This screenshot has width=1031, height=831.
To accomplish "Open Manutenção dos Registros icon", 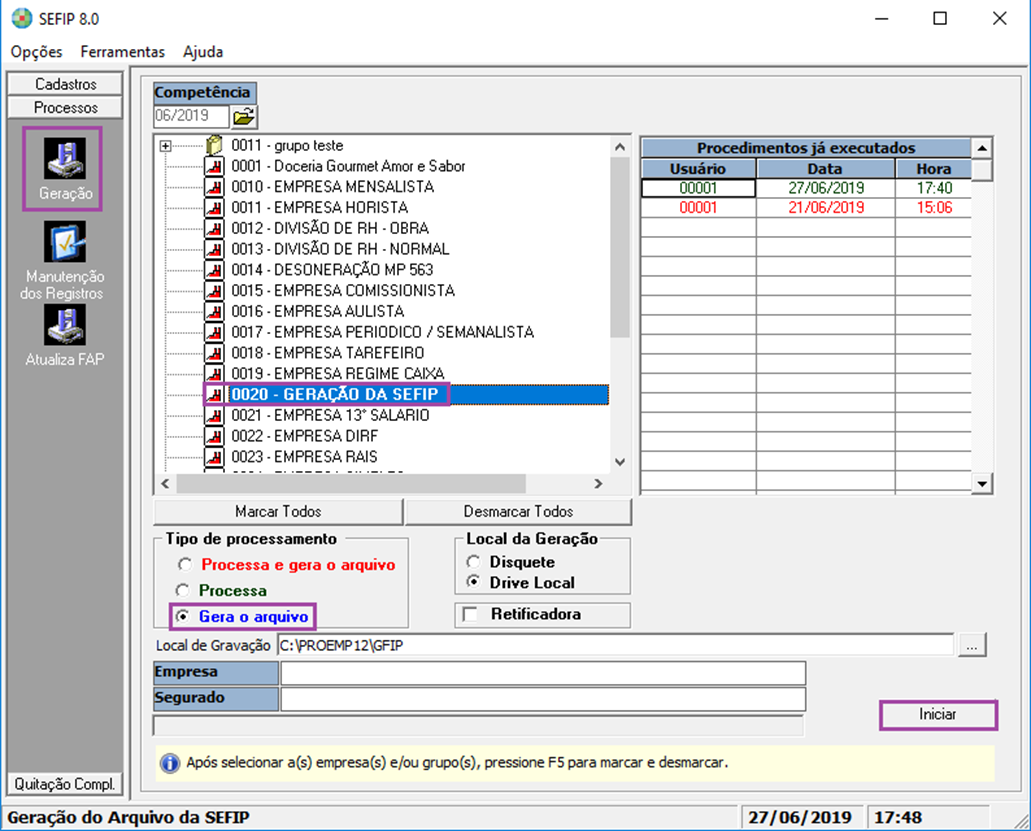I will [x=65, y=242].
